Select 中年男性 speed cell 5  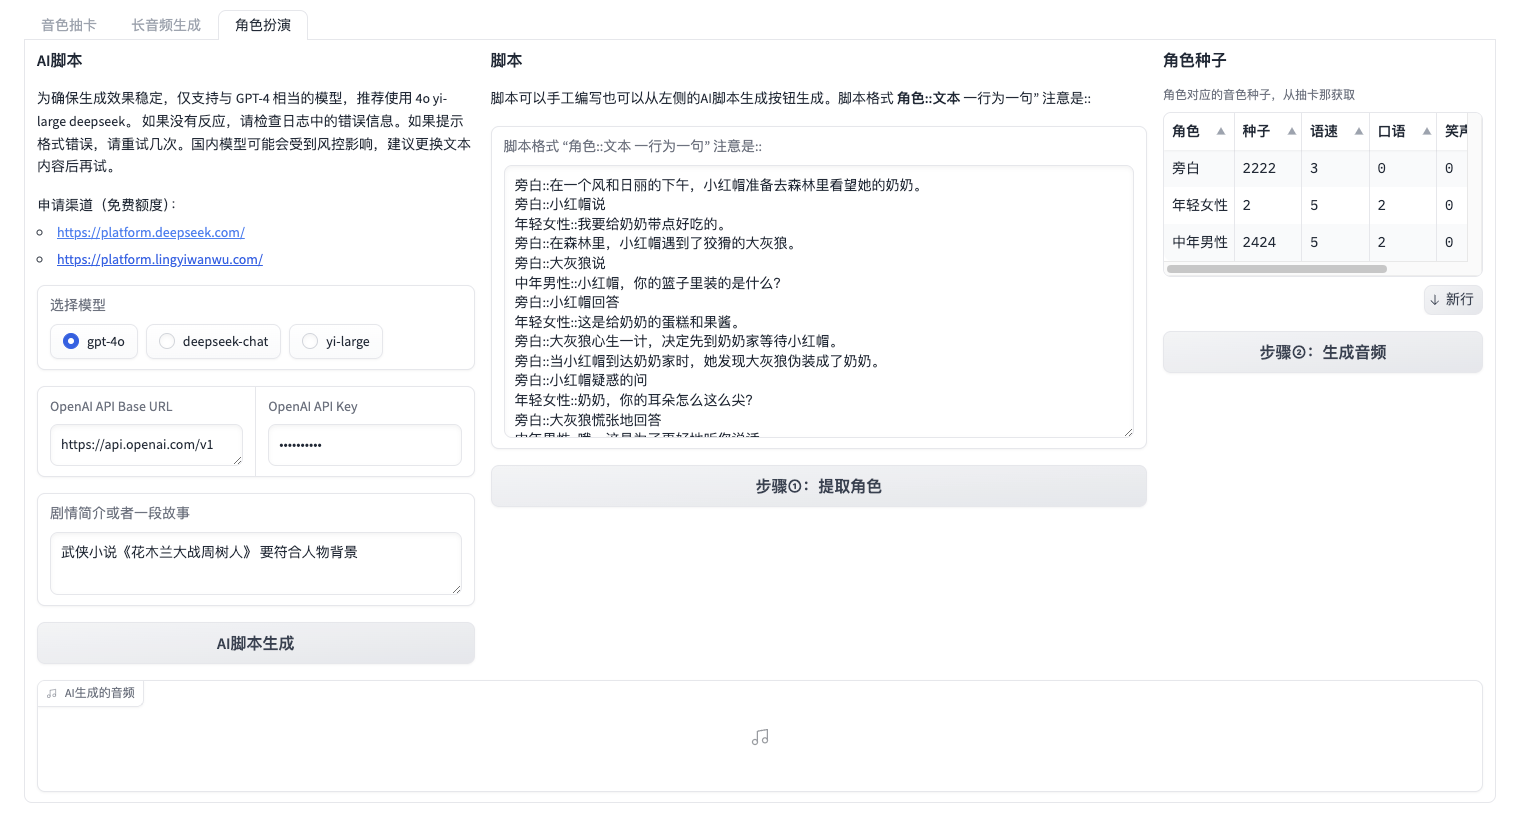pyautogui.click(x=1336, y=242)
